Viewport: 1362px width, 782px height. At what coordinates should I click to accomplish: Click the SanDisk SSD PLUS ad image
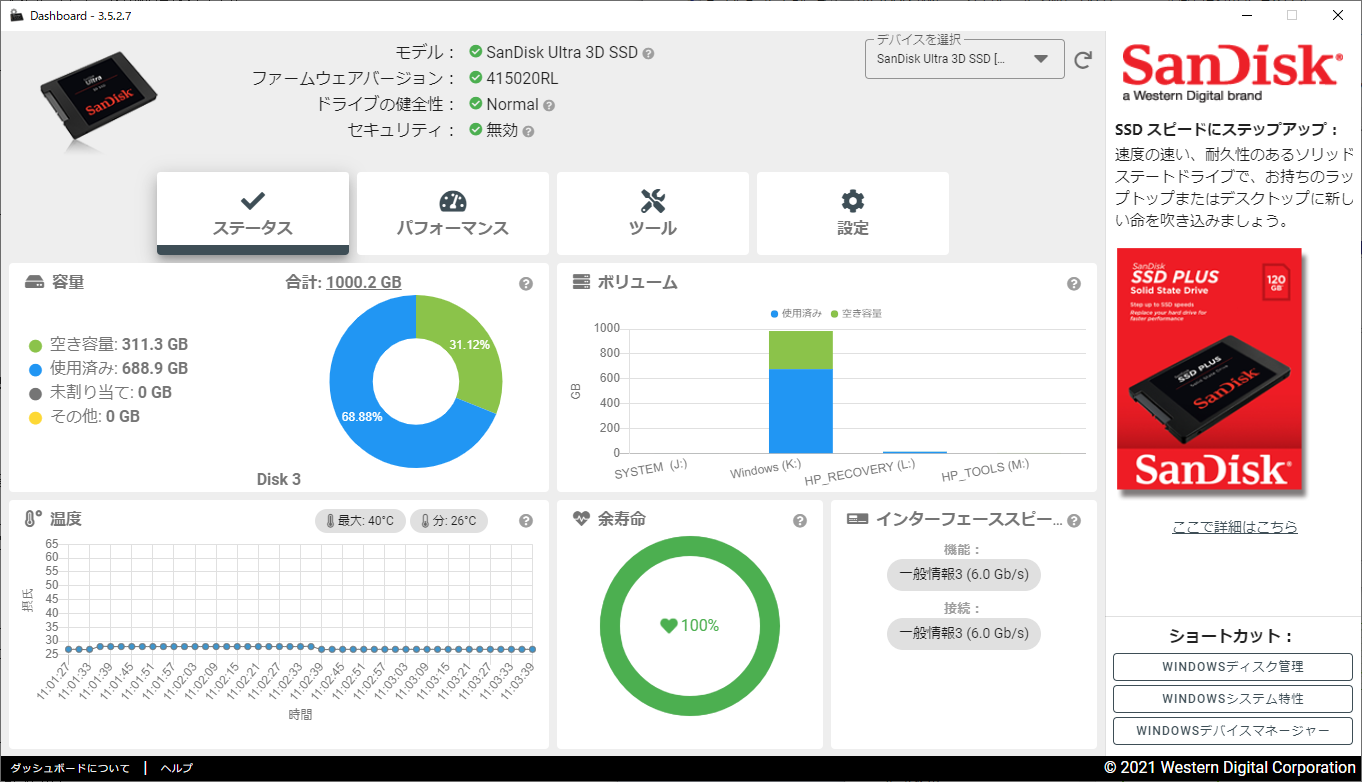[1210, 369]
